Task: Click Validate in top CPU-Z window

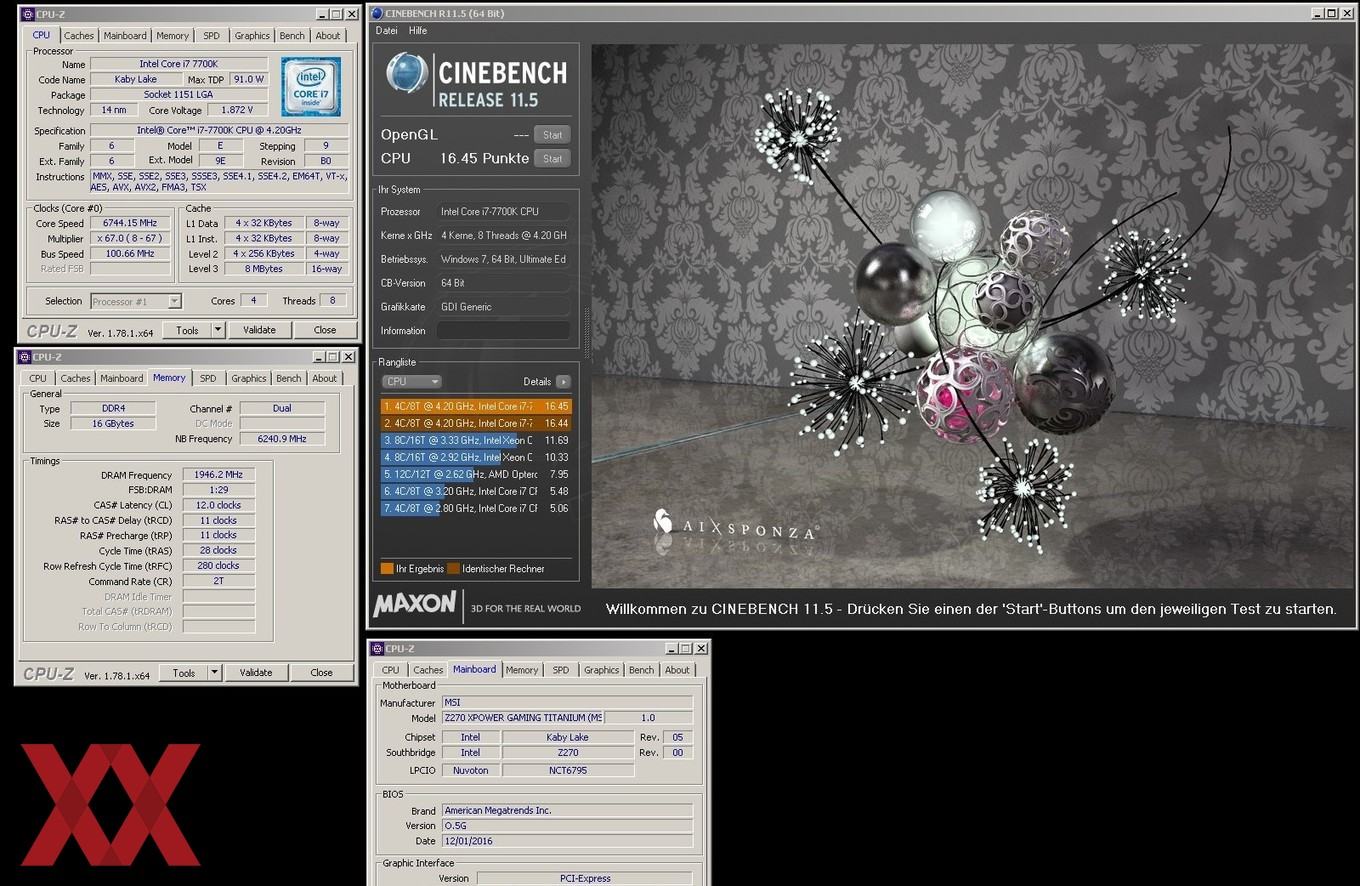Action: click(259, 330)
